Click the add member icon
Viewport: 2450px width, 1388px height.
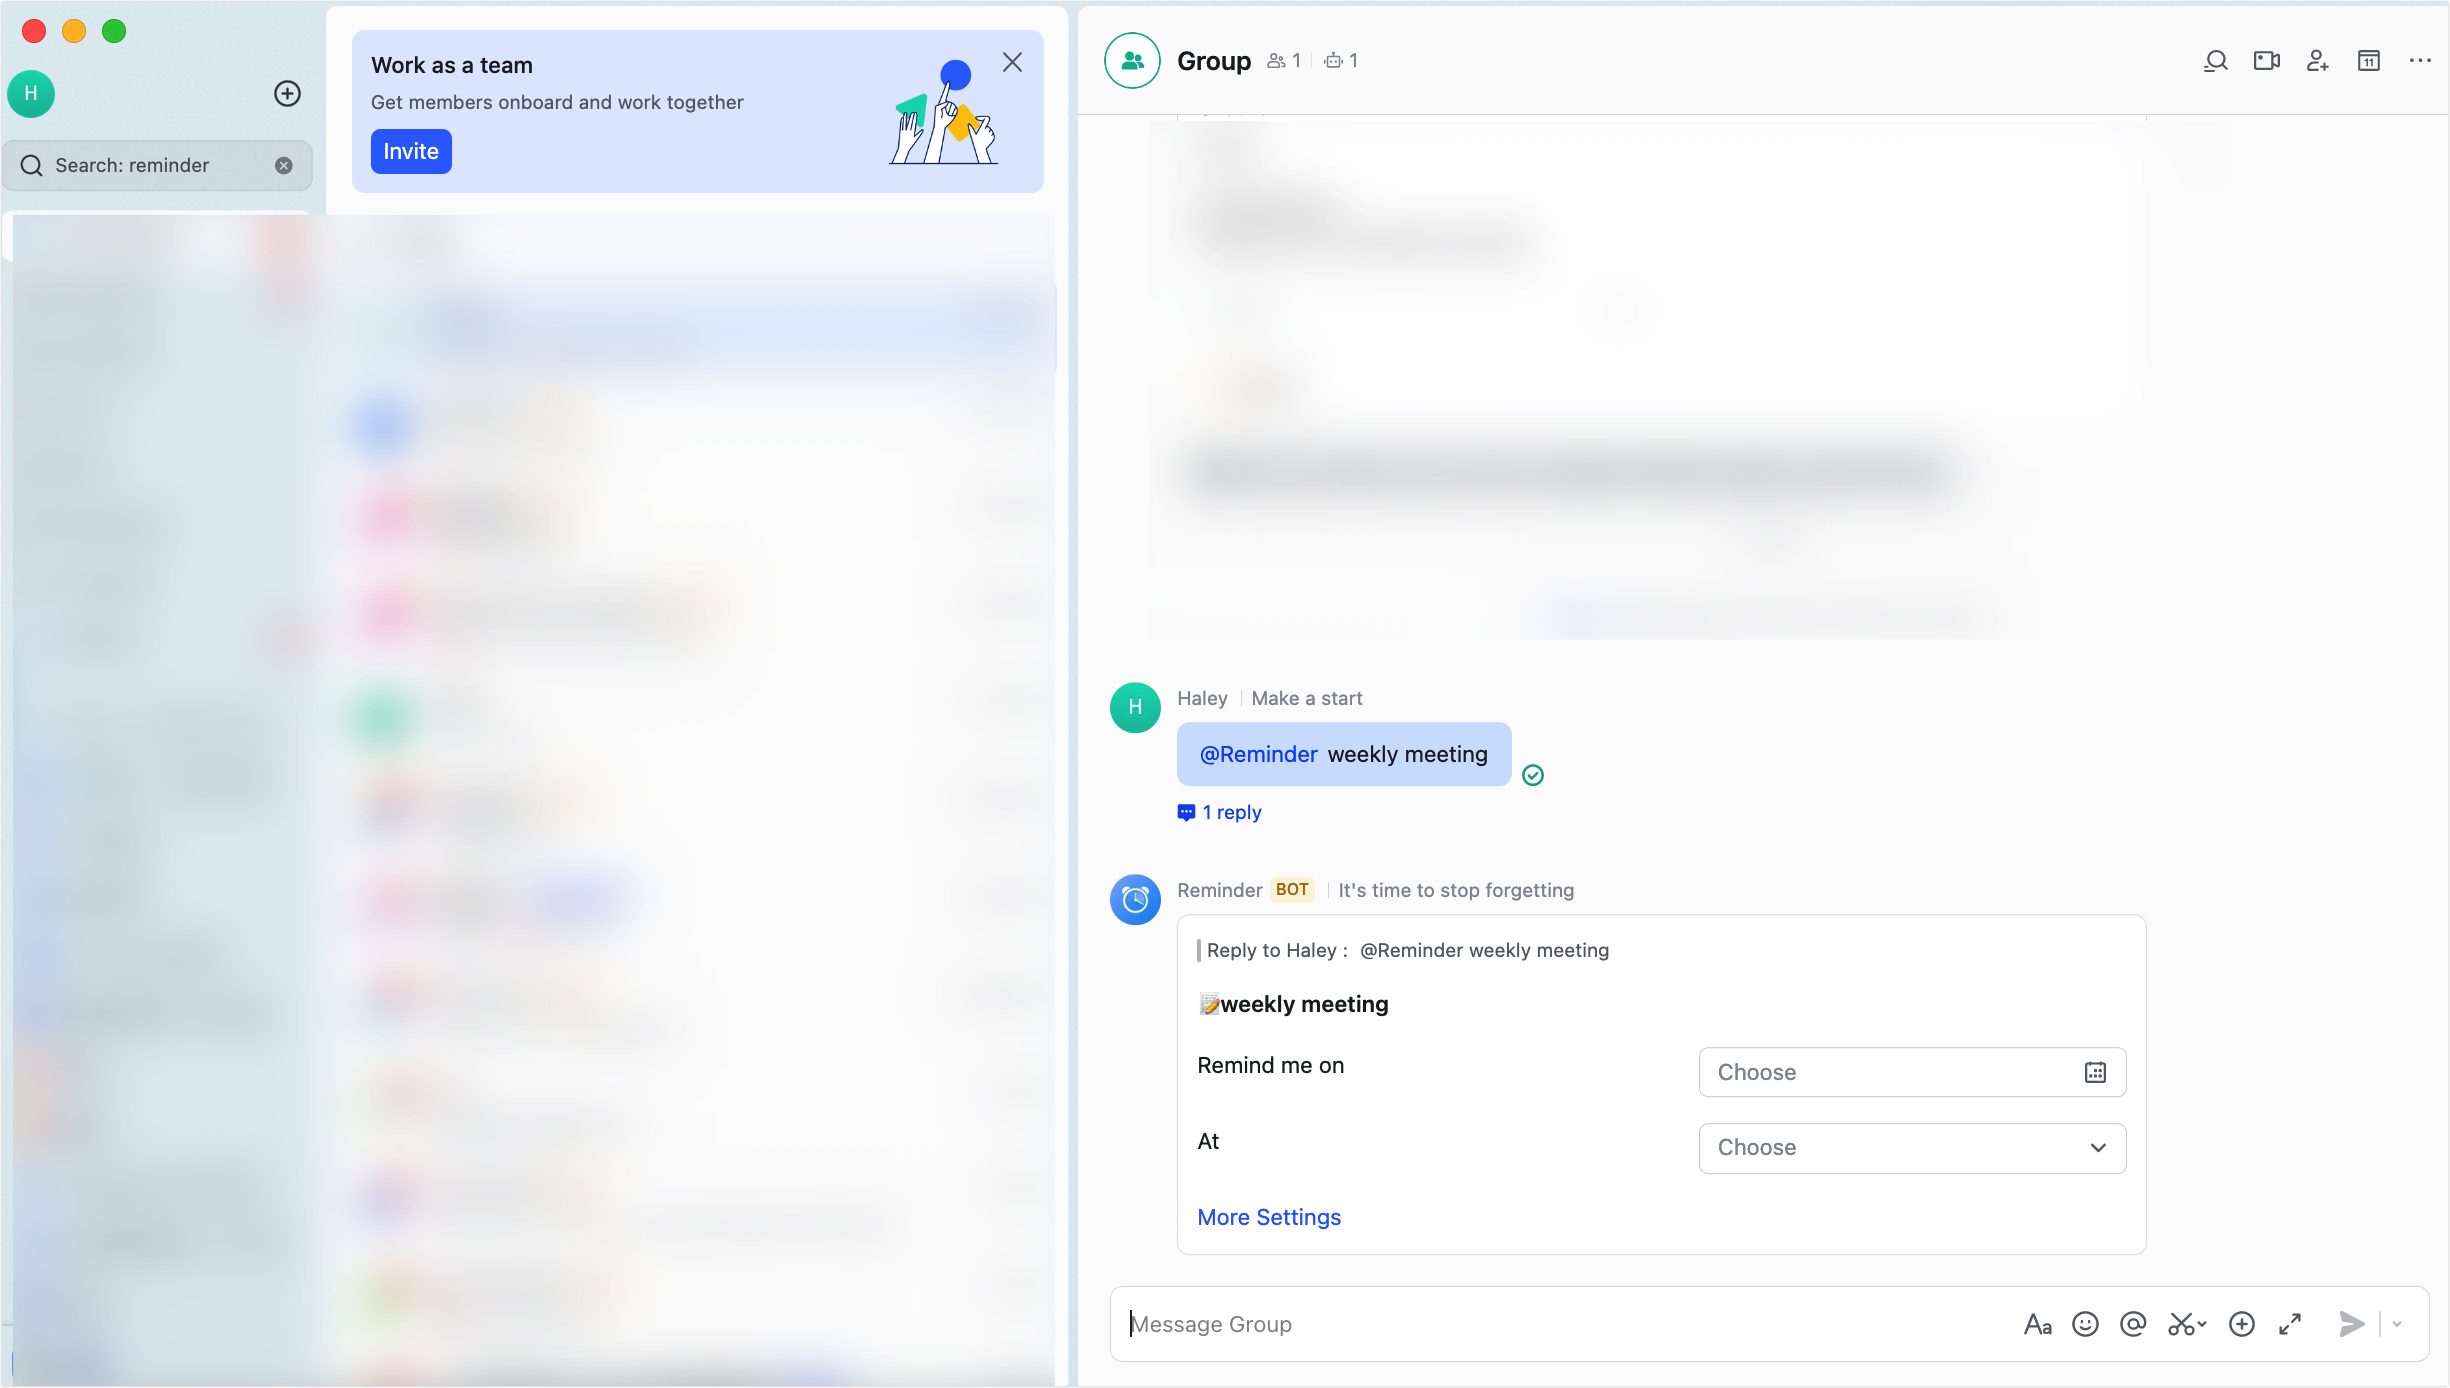pyautogui.click(x=2317, y=61)
